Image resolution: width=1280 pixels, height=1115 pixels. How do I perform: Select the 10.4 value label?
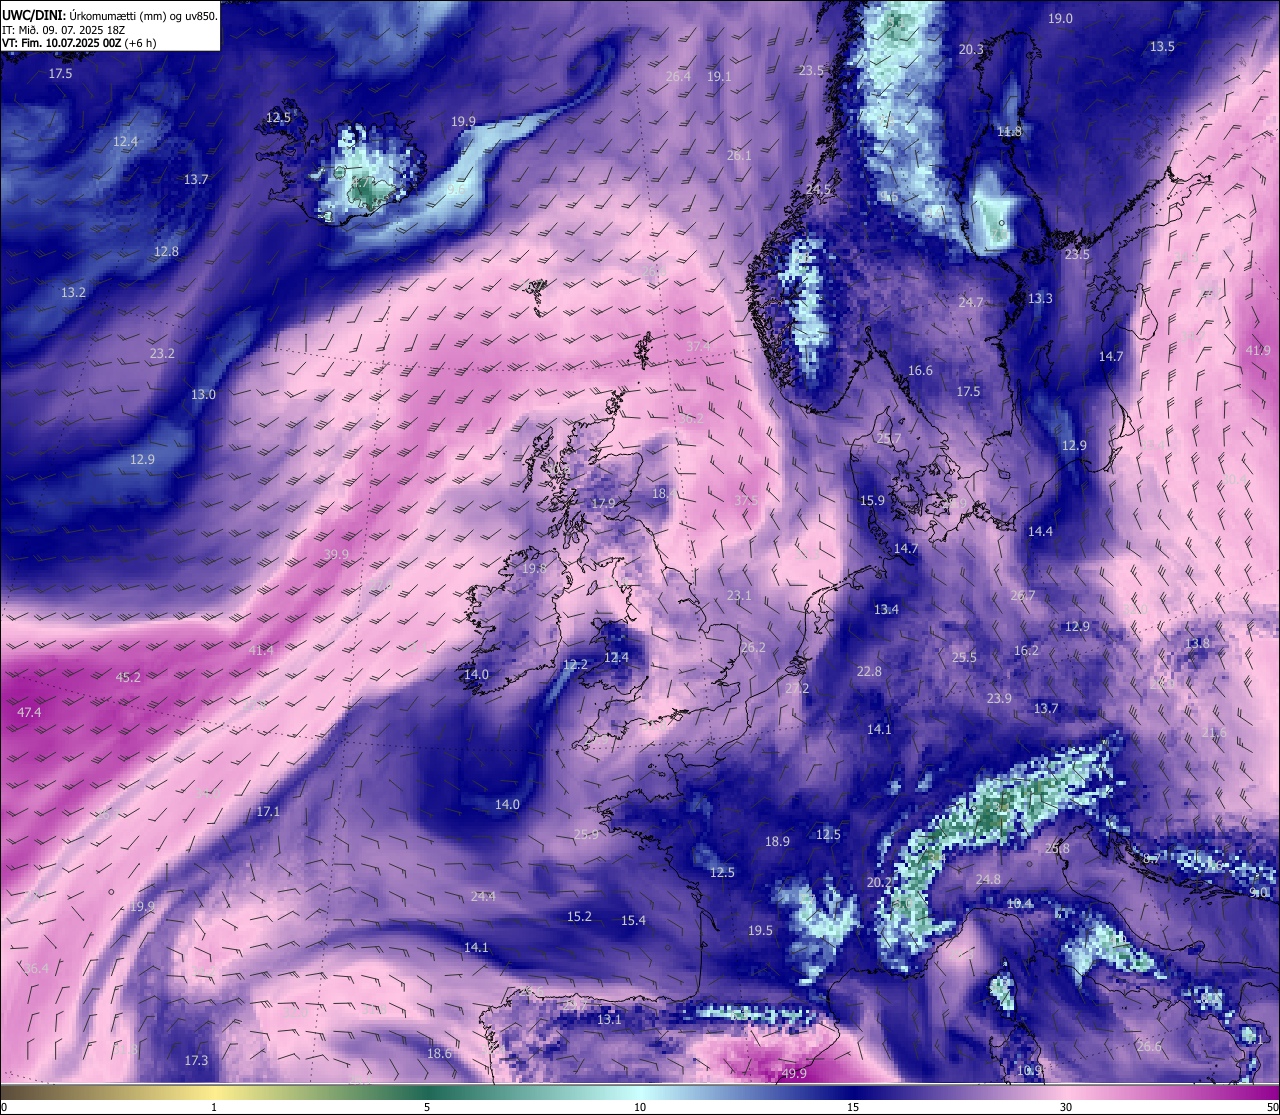click(1019, 903)
